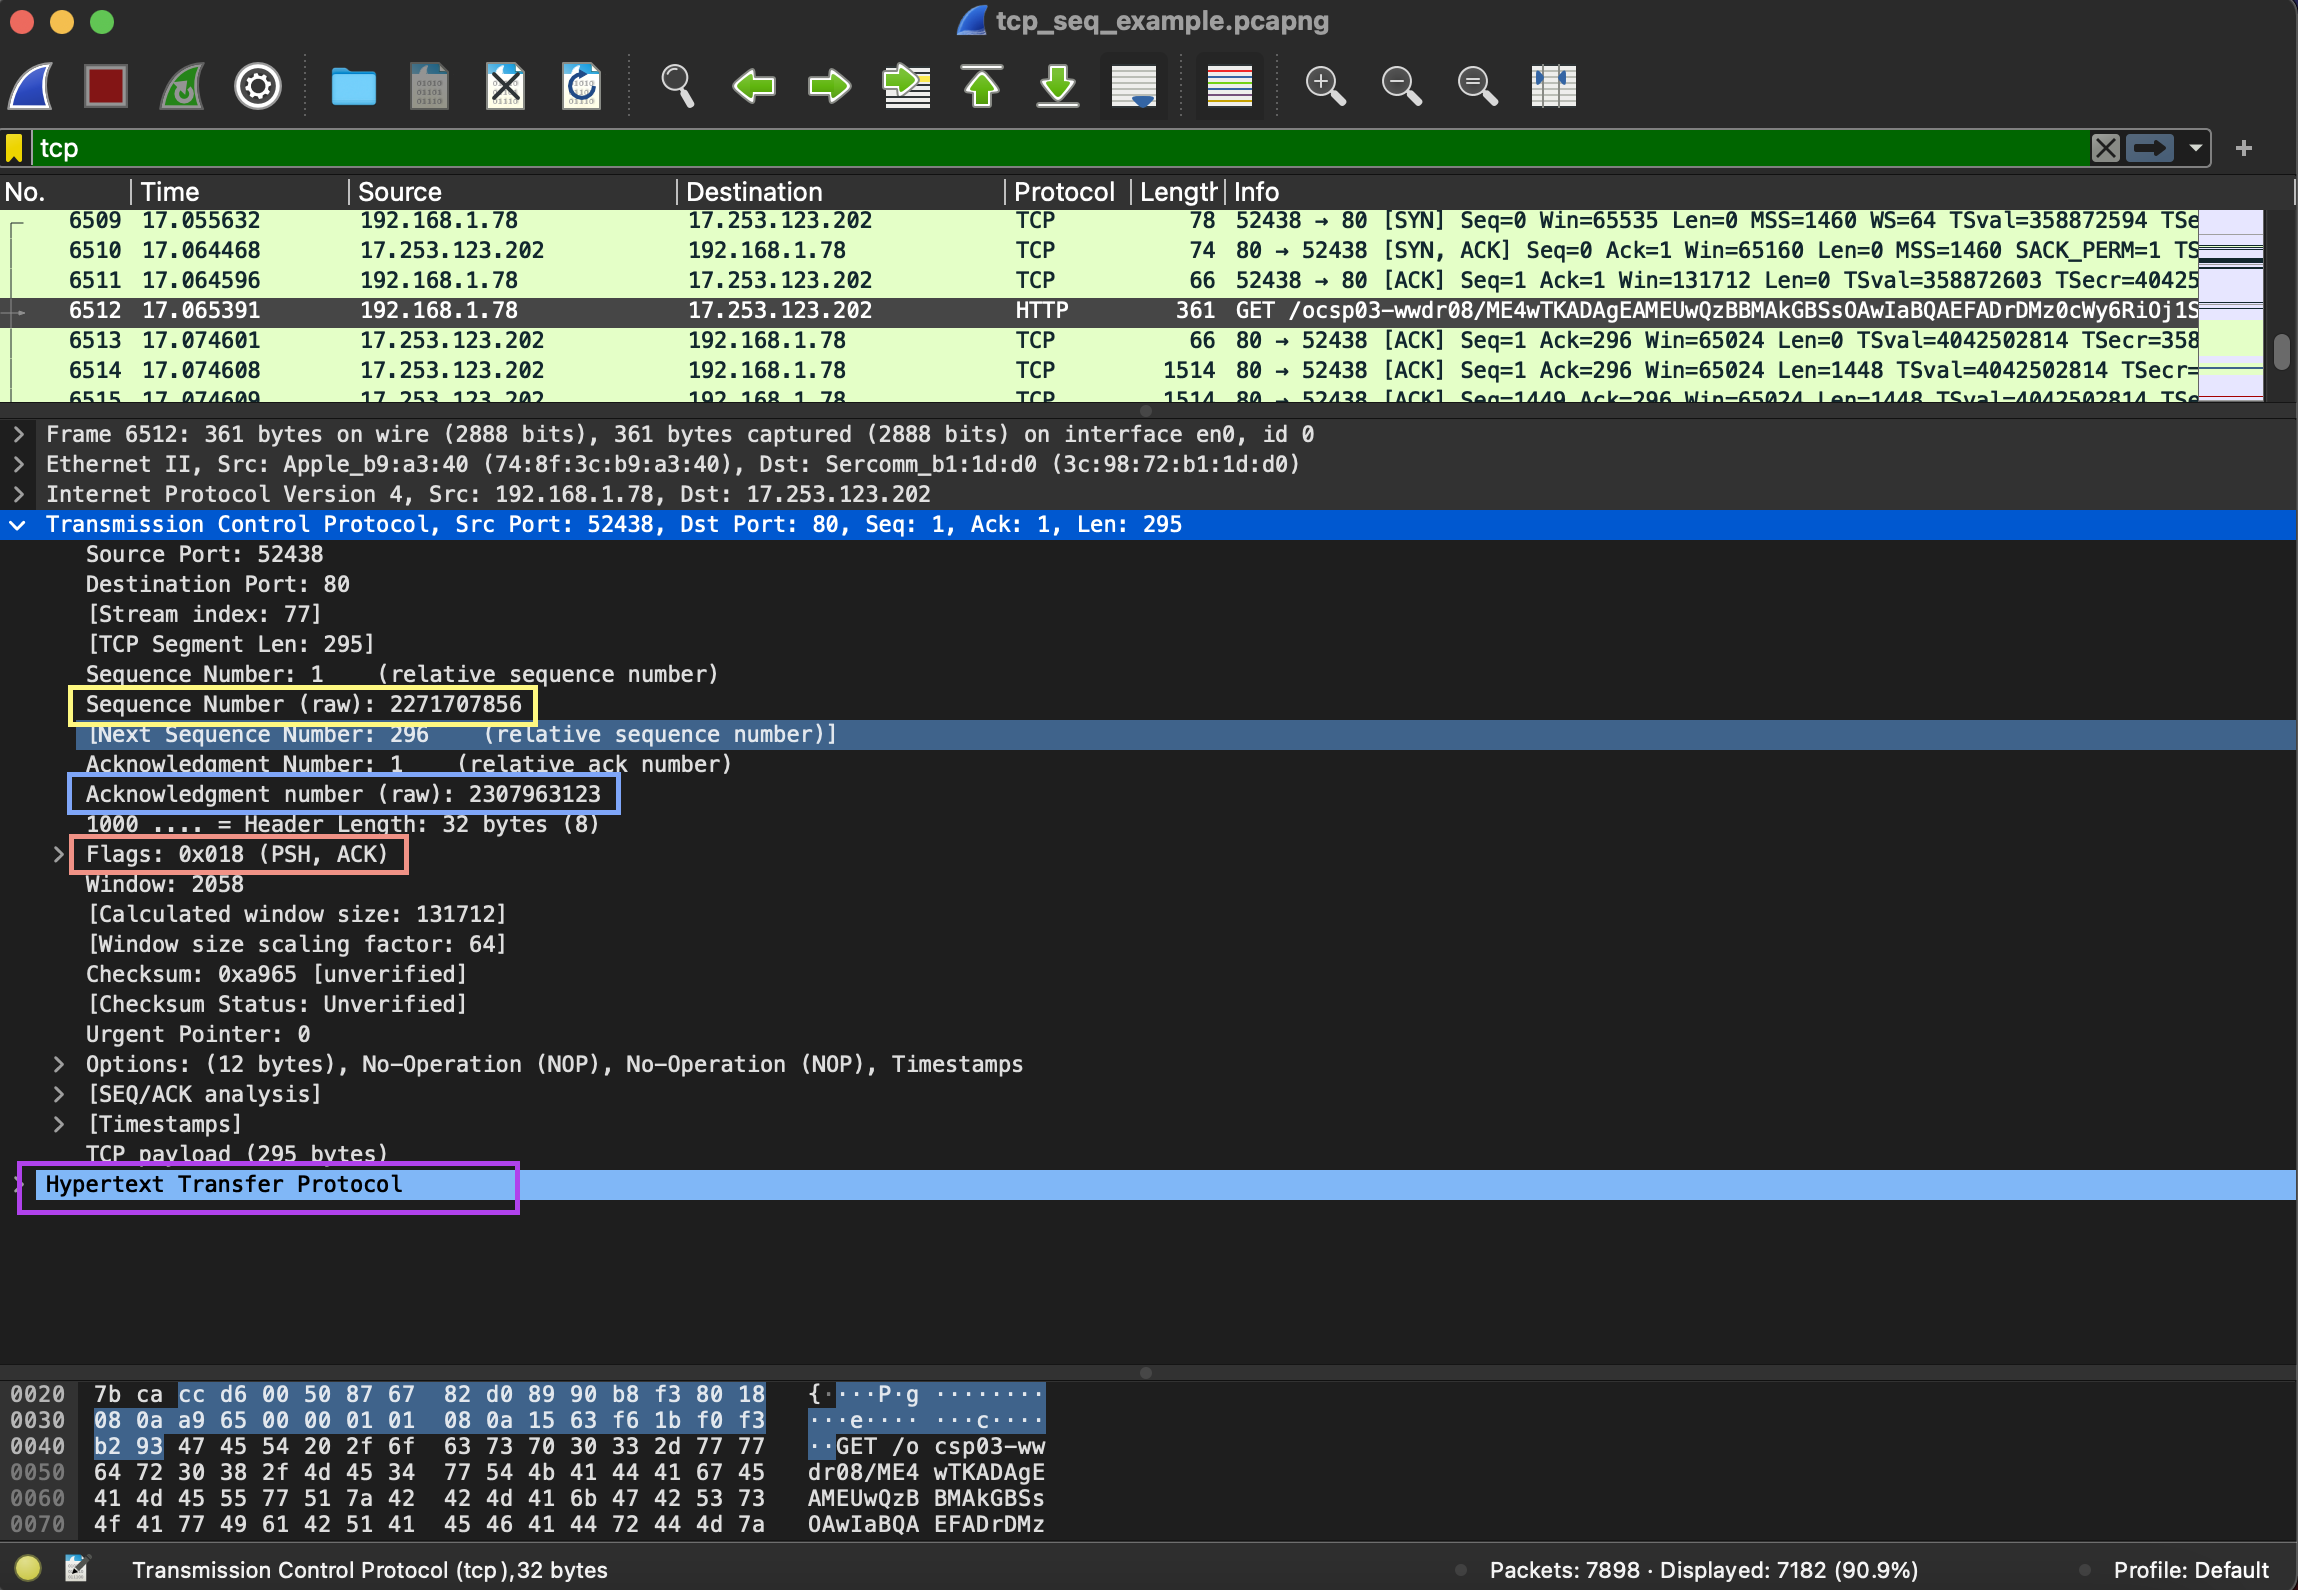This screenshot has height=1590, width=2298.
Task: Click the start capture shark fin icon
Action: click(x=32, y=87)
